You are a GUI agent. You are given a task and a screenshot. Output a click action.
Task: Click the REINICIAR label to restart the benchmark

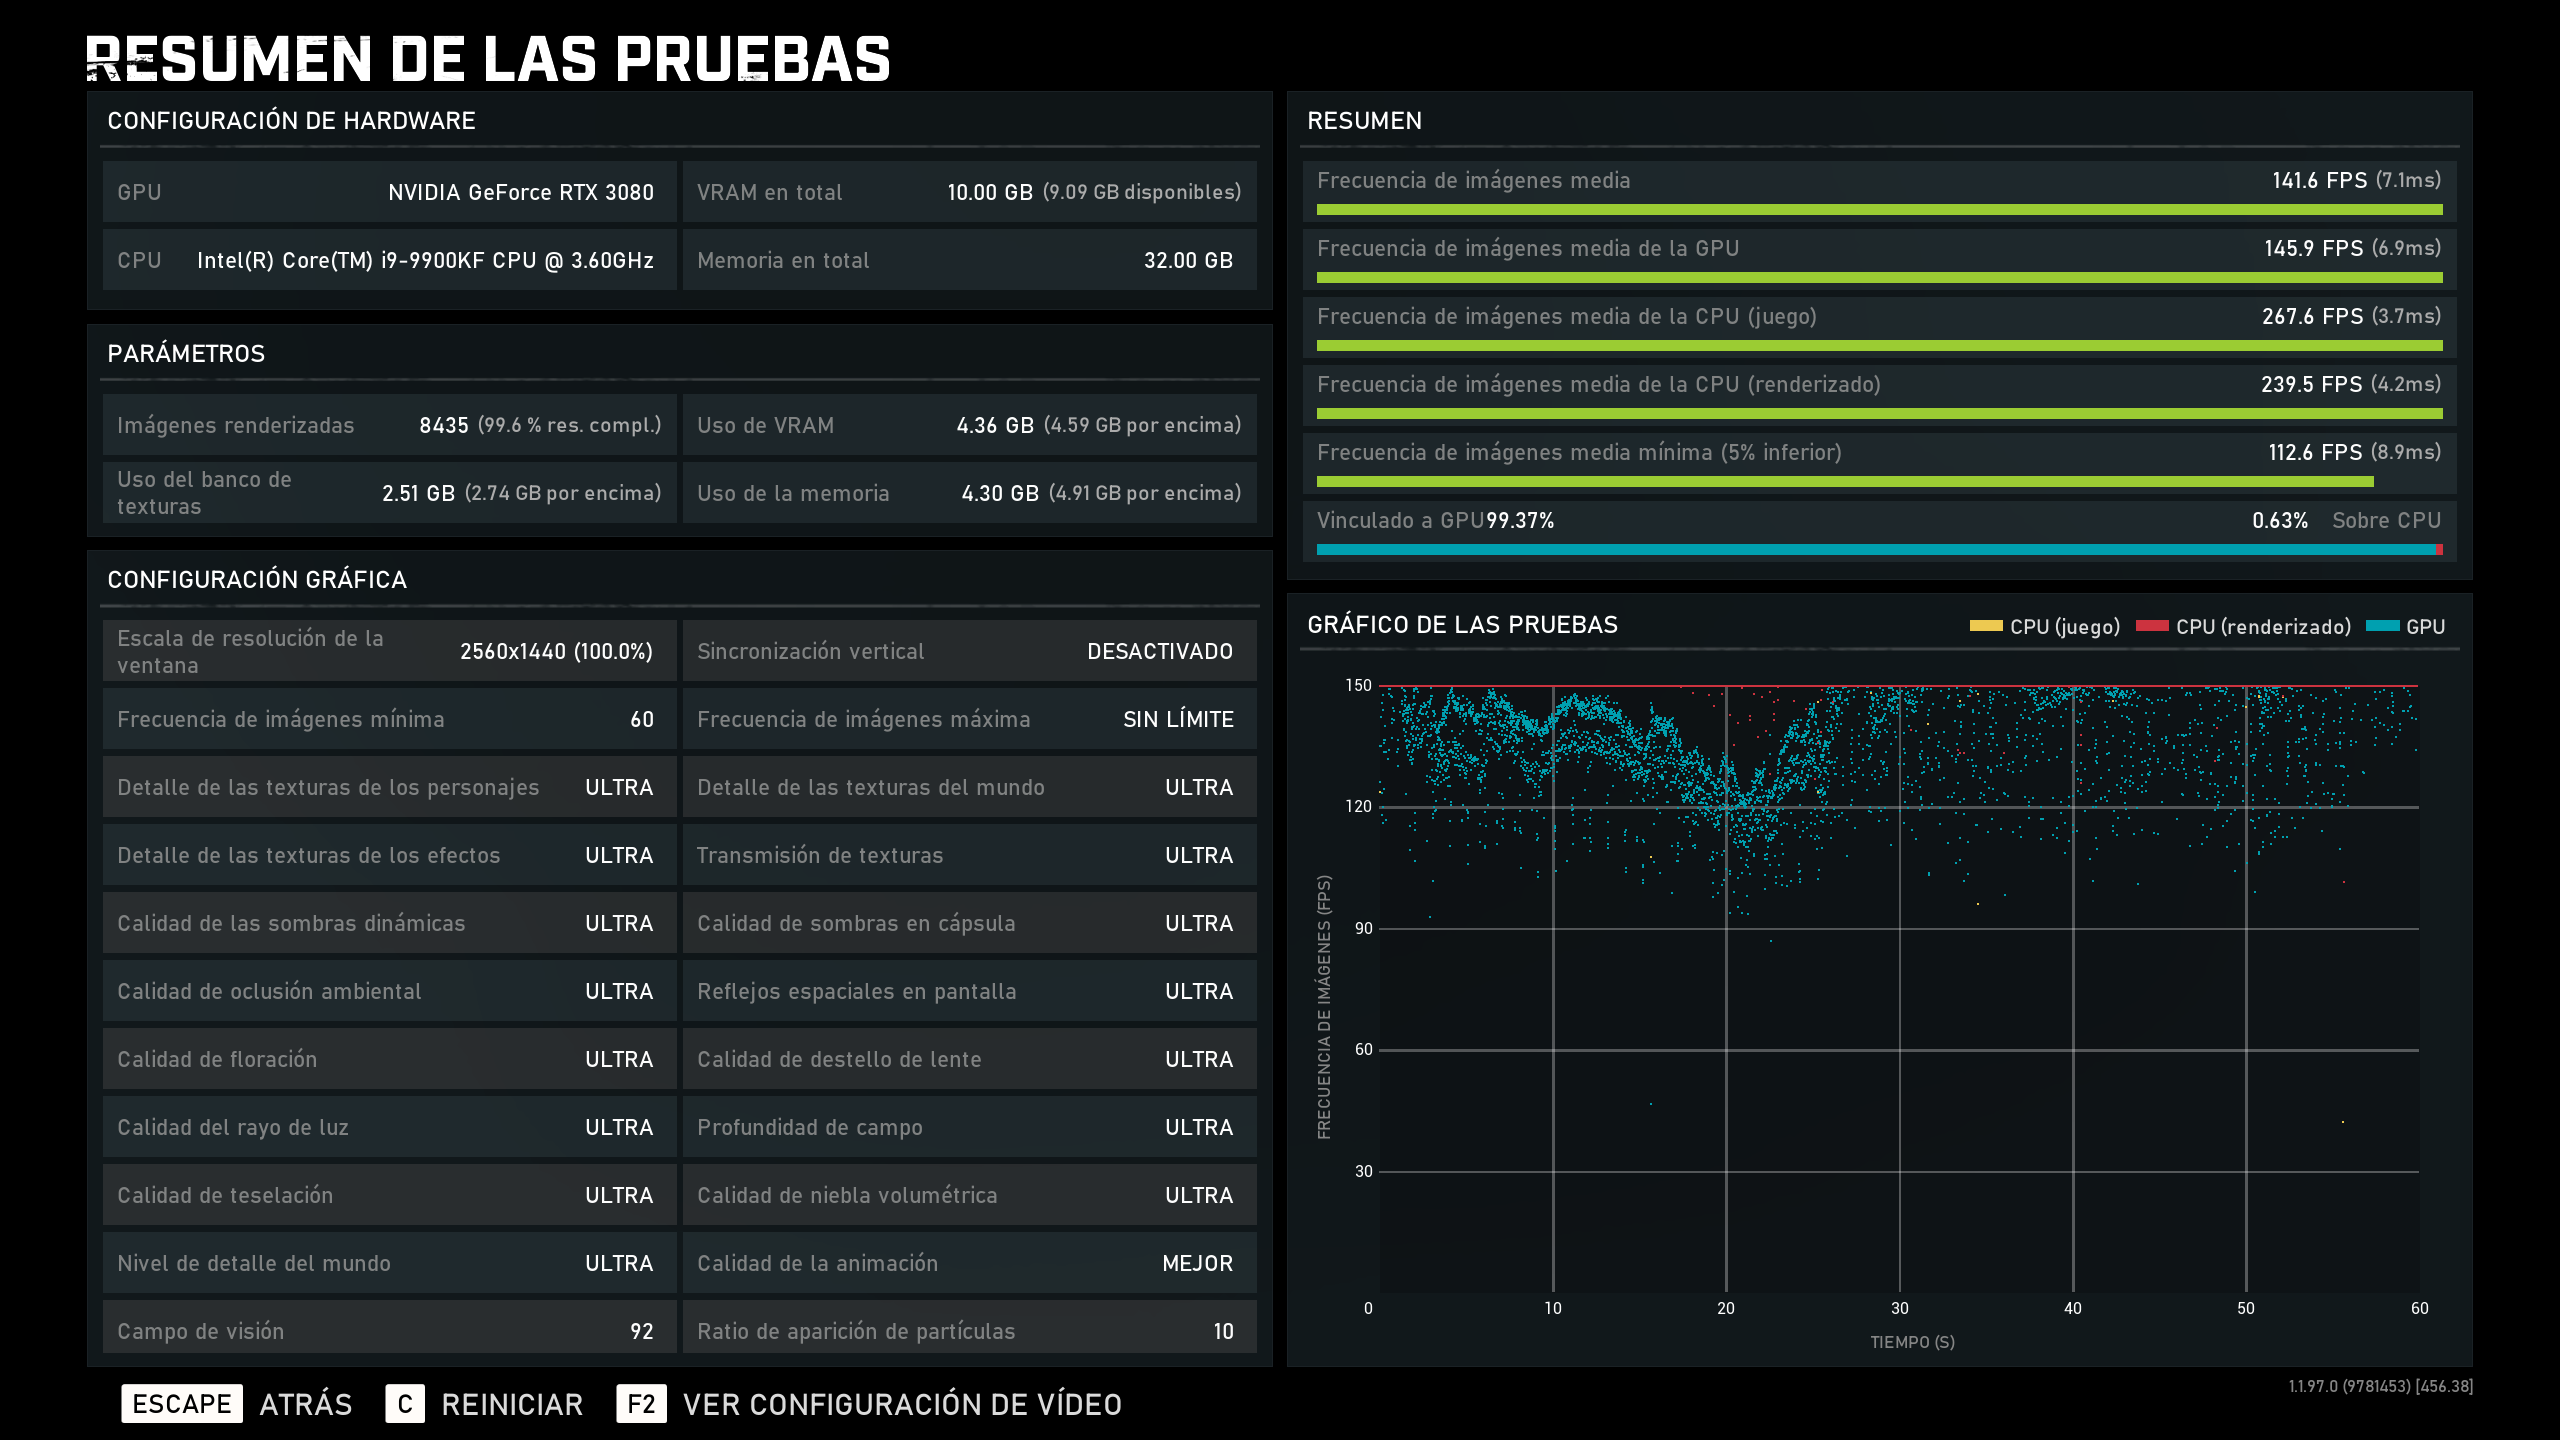coord(512,1404)
